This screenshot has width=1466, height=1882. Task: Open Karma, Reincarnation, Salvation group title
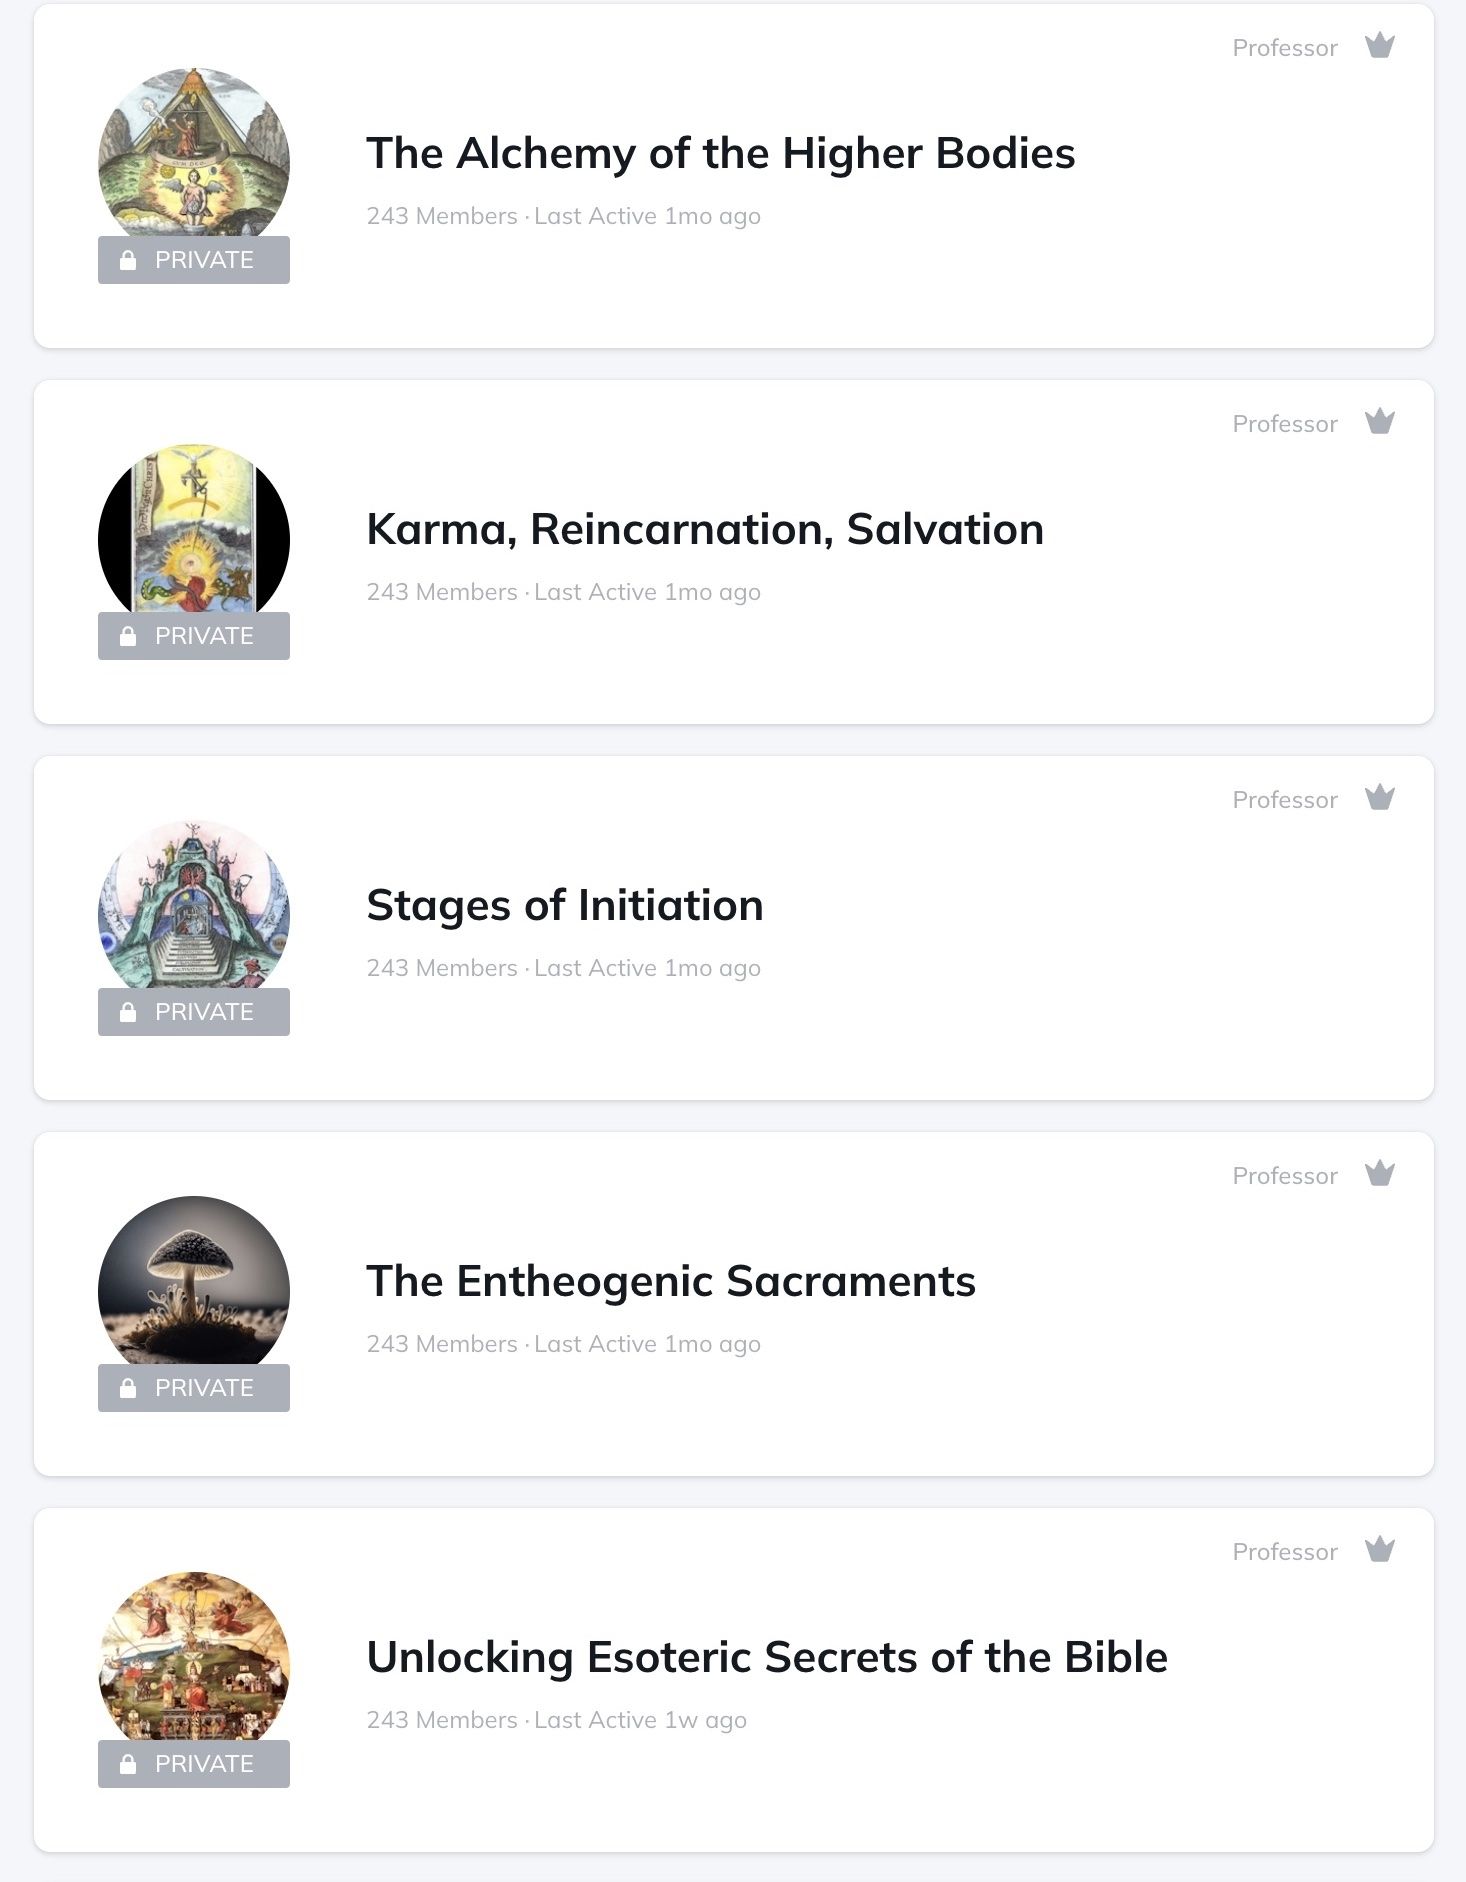(x=705, y=530)
